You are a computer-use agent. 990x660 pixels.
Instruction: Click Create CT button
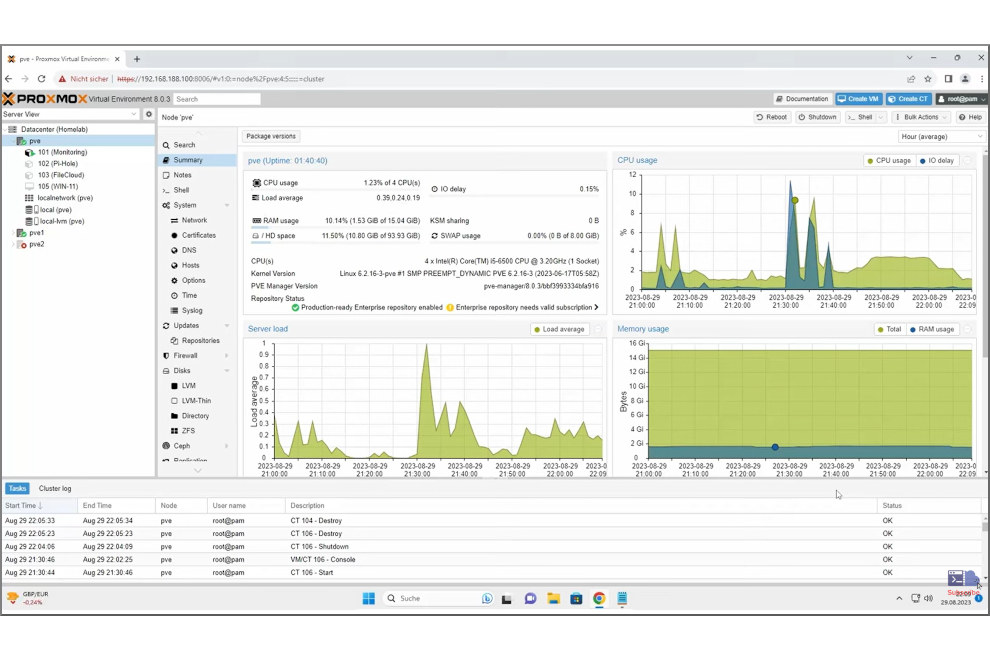(909, 99)
